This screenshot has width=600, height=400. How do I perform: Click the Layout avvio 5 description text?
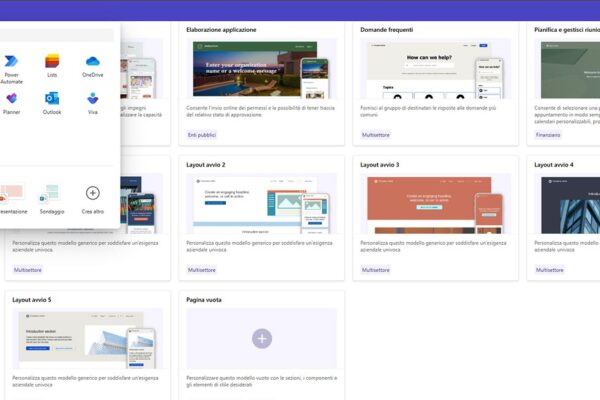(85, 381)
